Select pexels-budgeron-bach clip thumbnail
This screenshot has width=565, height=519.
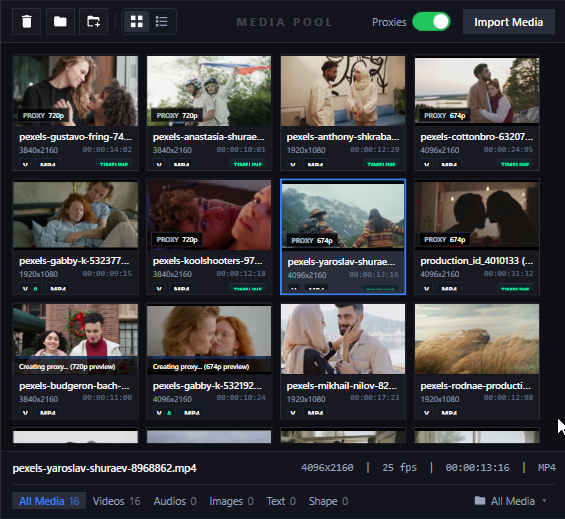(x=75, y=339)
